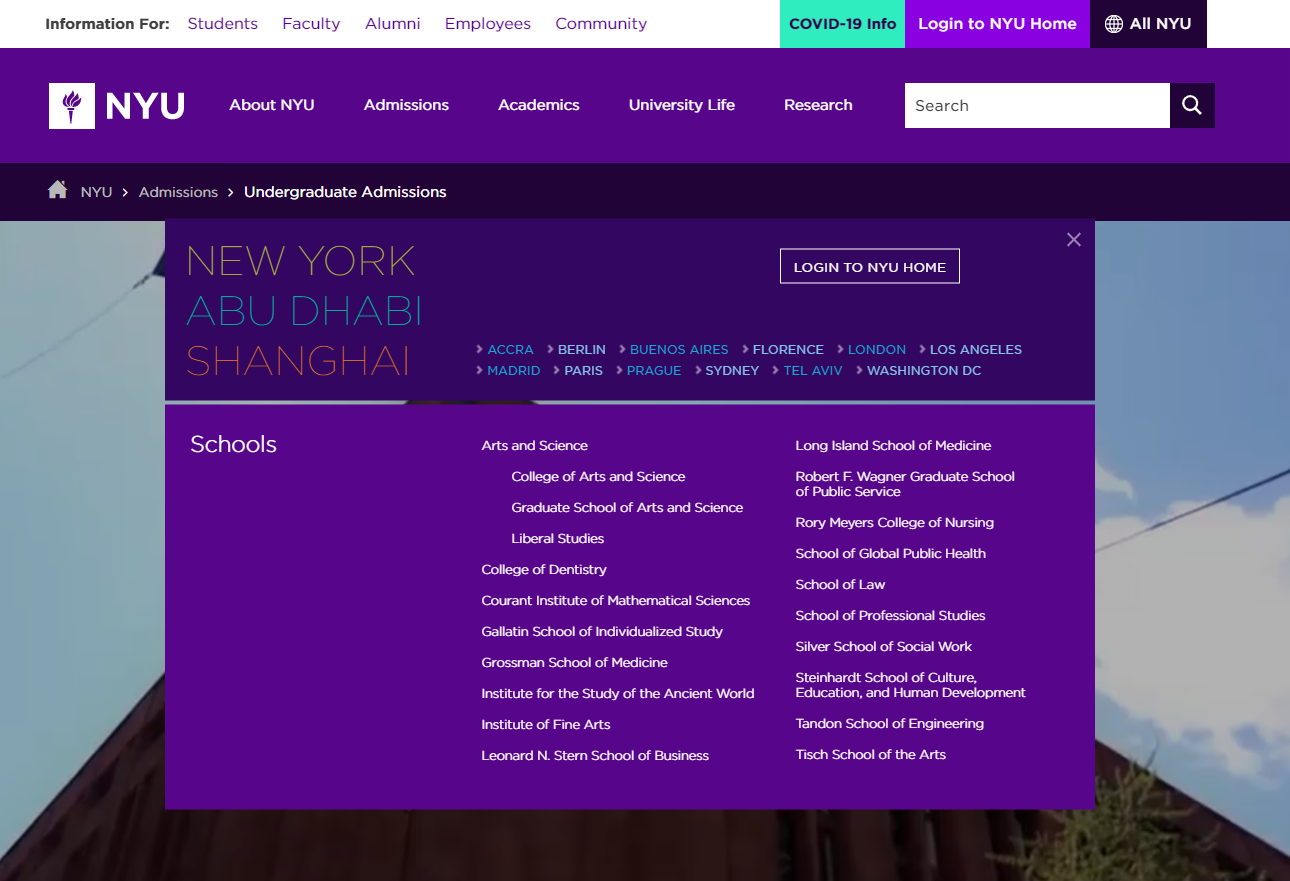This screenshot has width=1290, height=881.
Task: Open the University Life menu
Action: coord(682,105)
